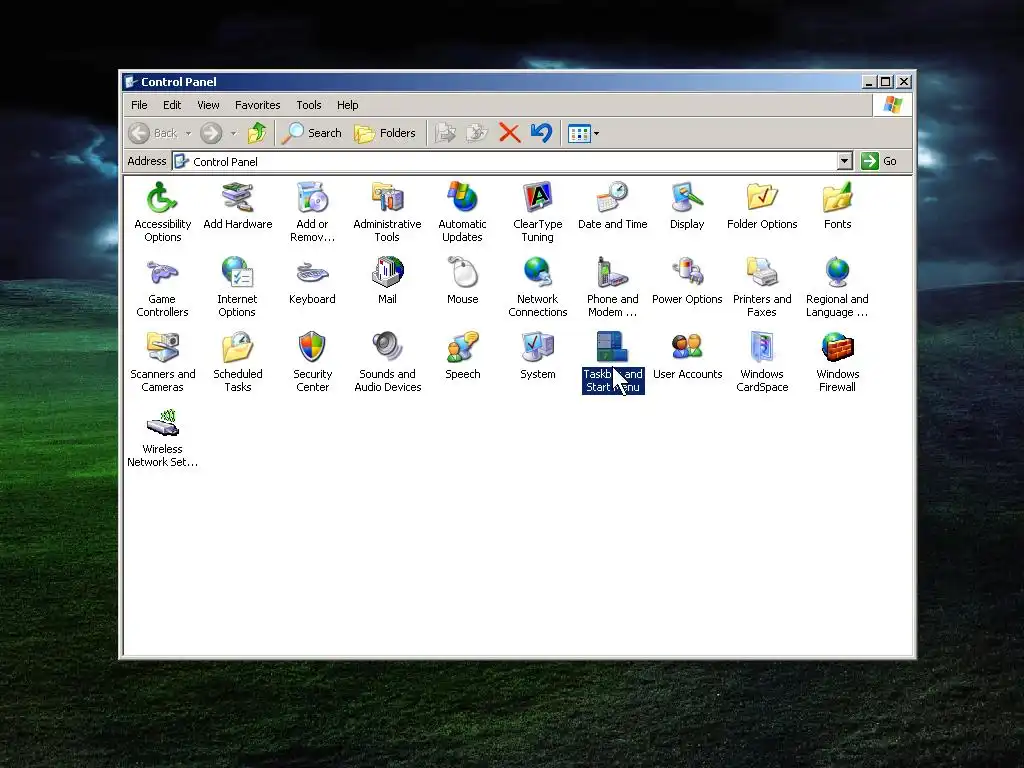
Task: Expand the Back history dropdown arrow
Action: [188, 133]
